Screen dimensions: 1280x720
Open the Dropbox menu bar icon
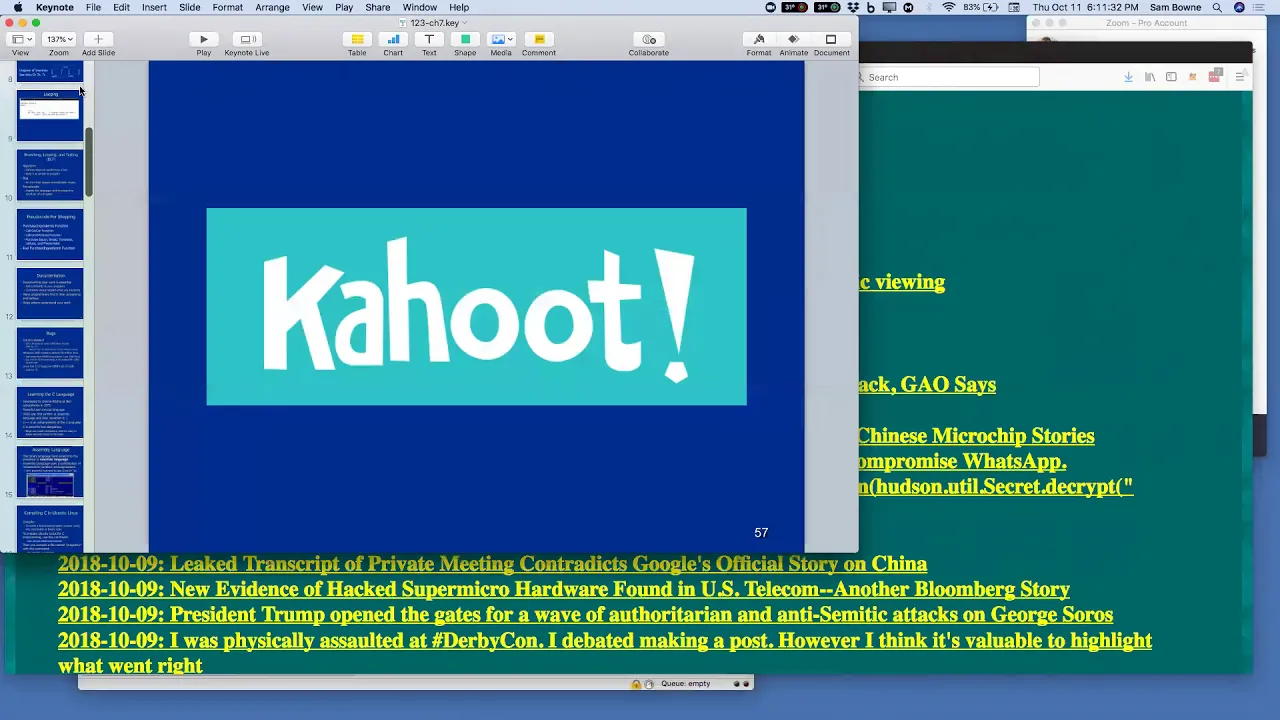[x=852, y=7]
